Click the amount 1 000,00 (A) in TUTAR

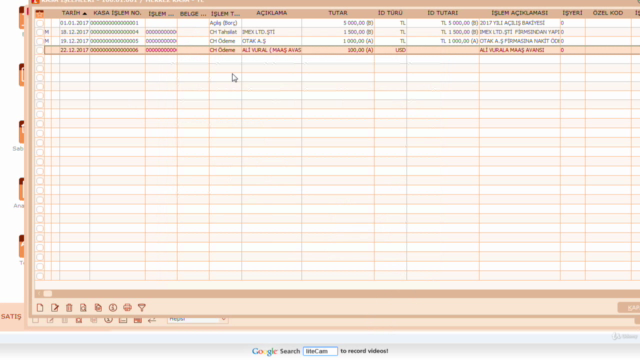(x=358, y=41)
